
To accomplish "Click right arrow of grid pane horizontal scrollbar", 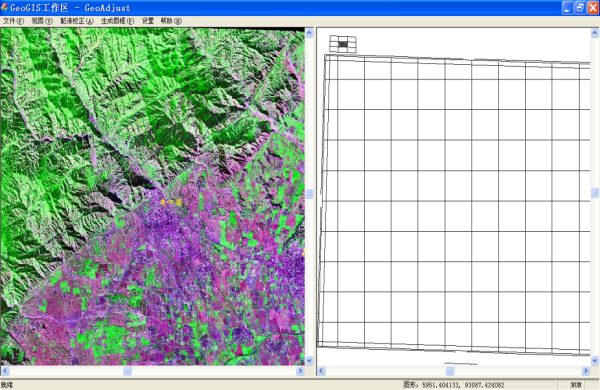I will (585, 370).
